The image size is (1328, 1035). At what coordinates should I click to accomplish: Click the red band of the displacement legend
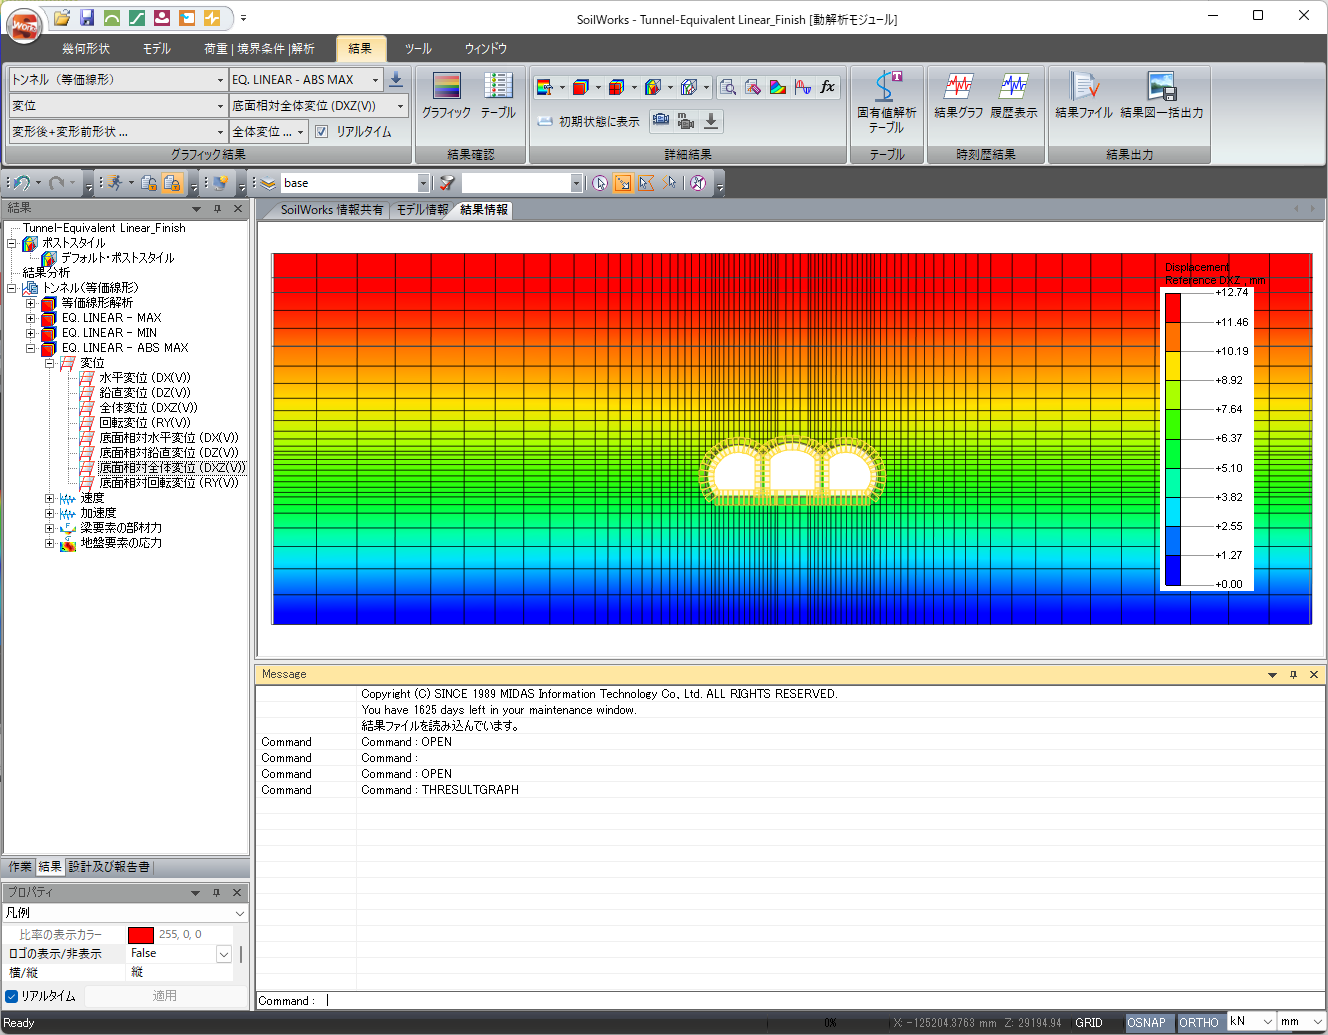pyautogui.click(x=1173, y=307)
